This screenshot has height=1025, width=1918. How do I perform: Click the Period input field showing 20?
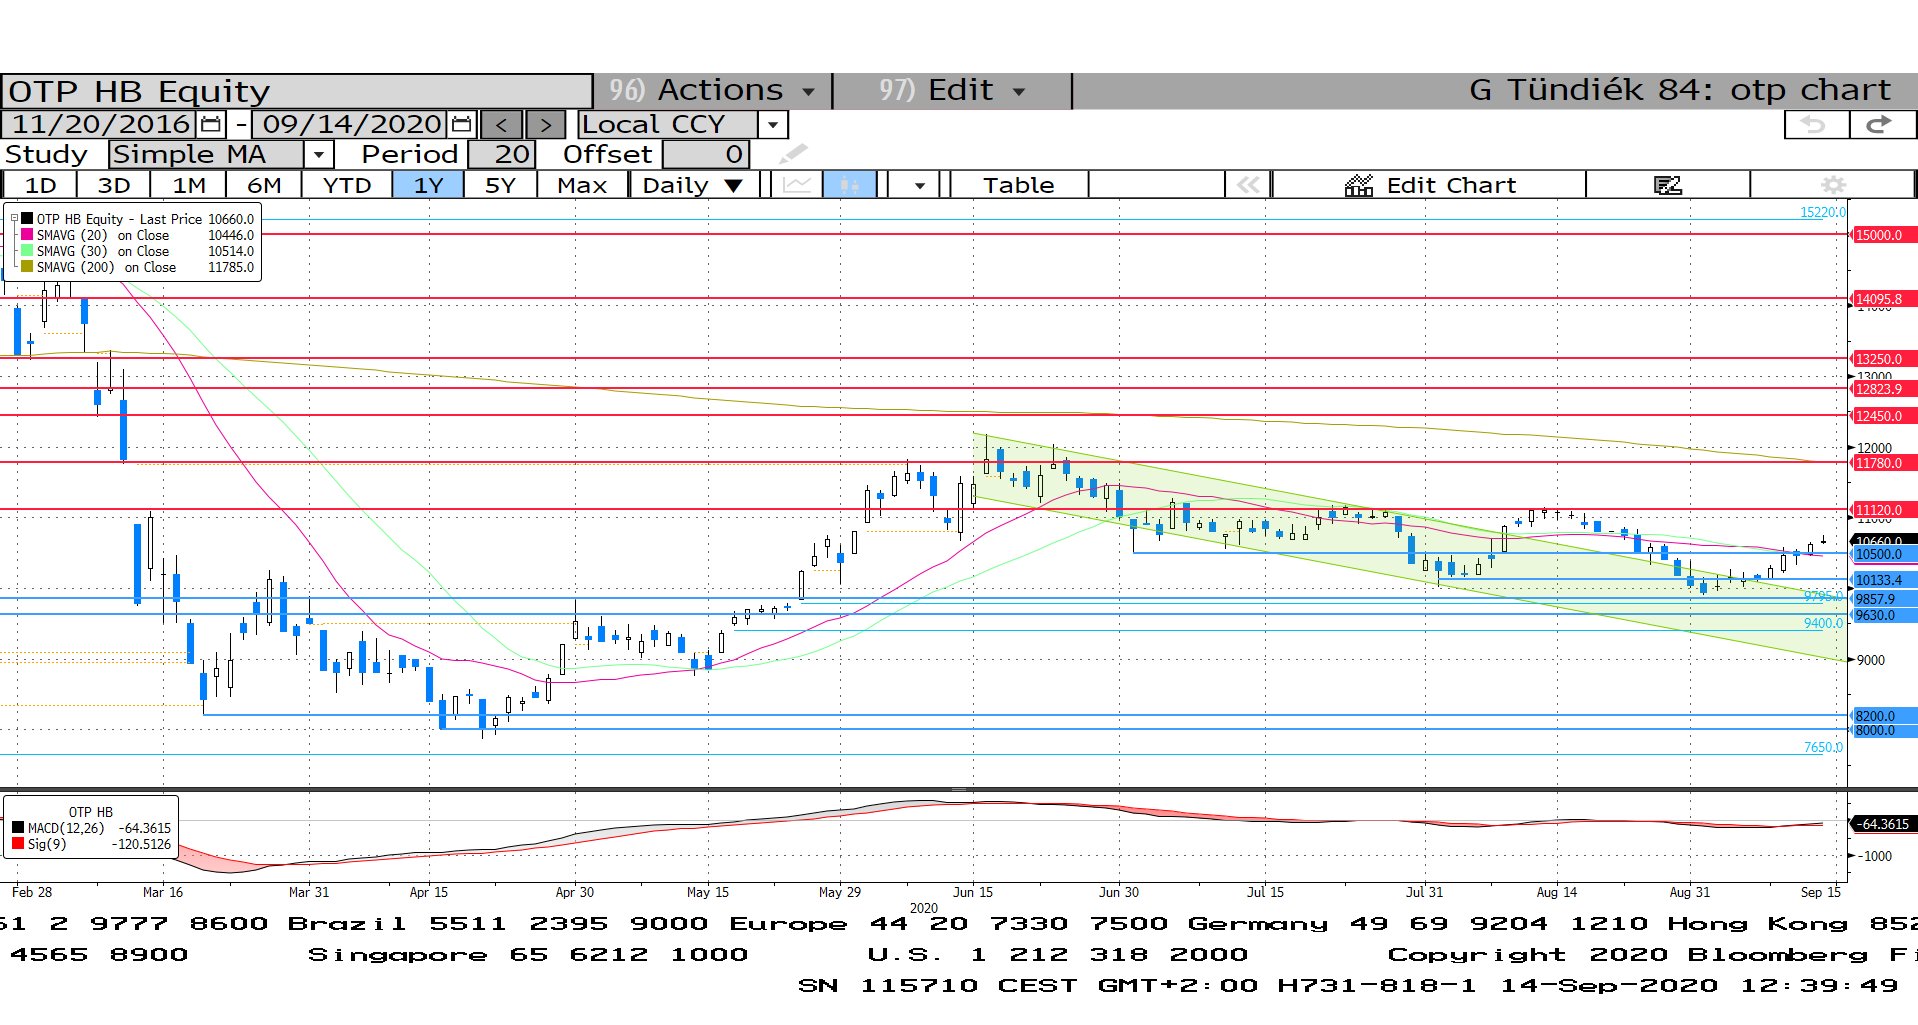coord(502,155)
